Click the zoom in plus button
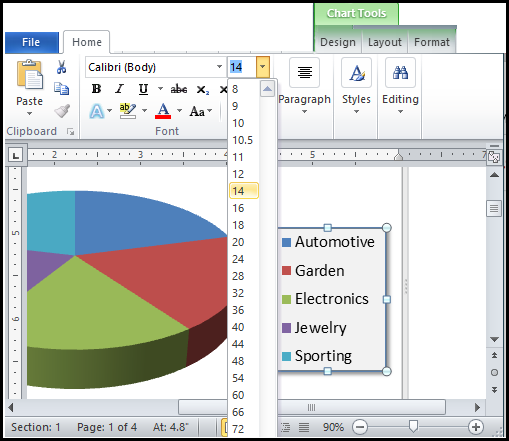 476,427
